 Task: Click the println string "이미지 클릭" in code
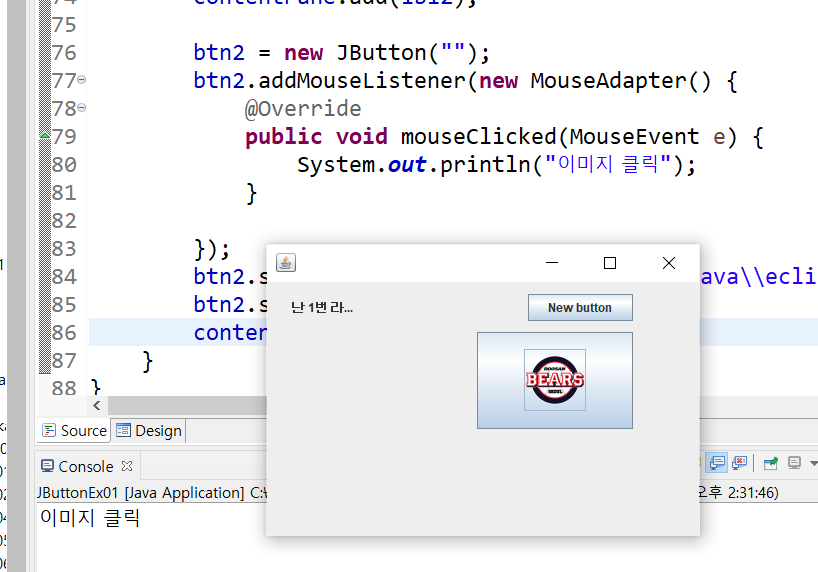[608, 164]
